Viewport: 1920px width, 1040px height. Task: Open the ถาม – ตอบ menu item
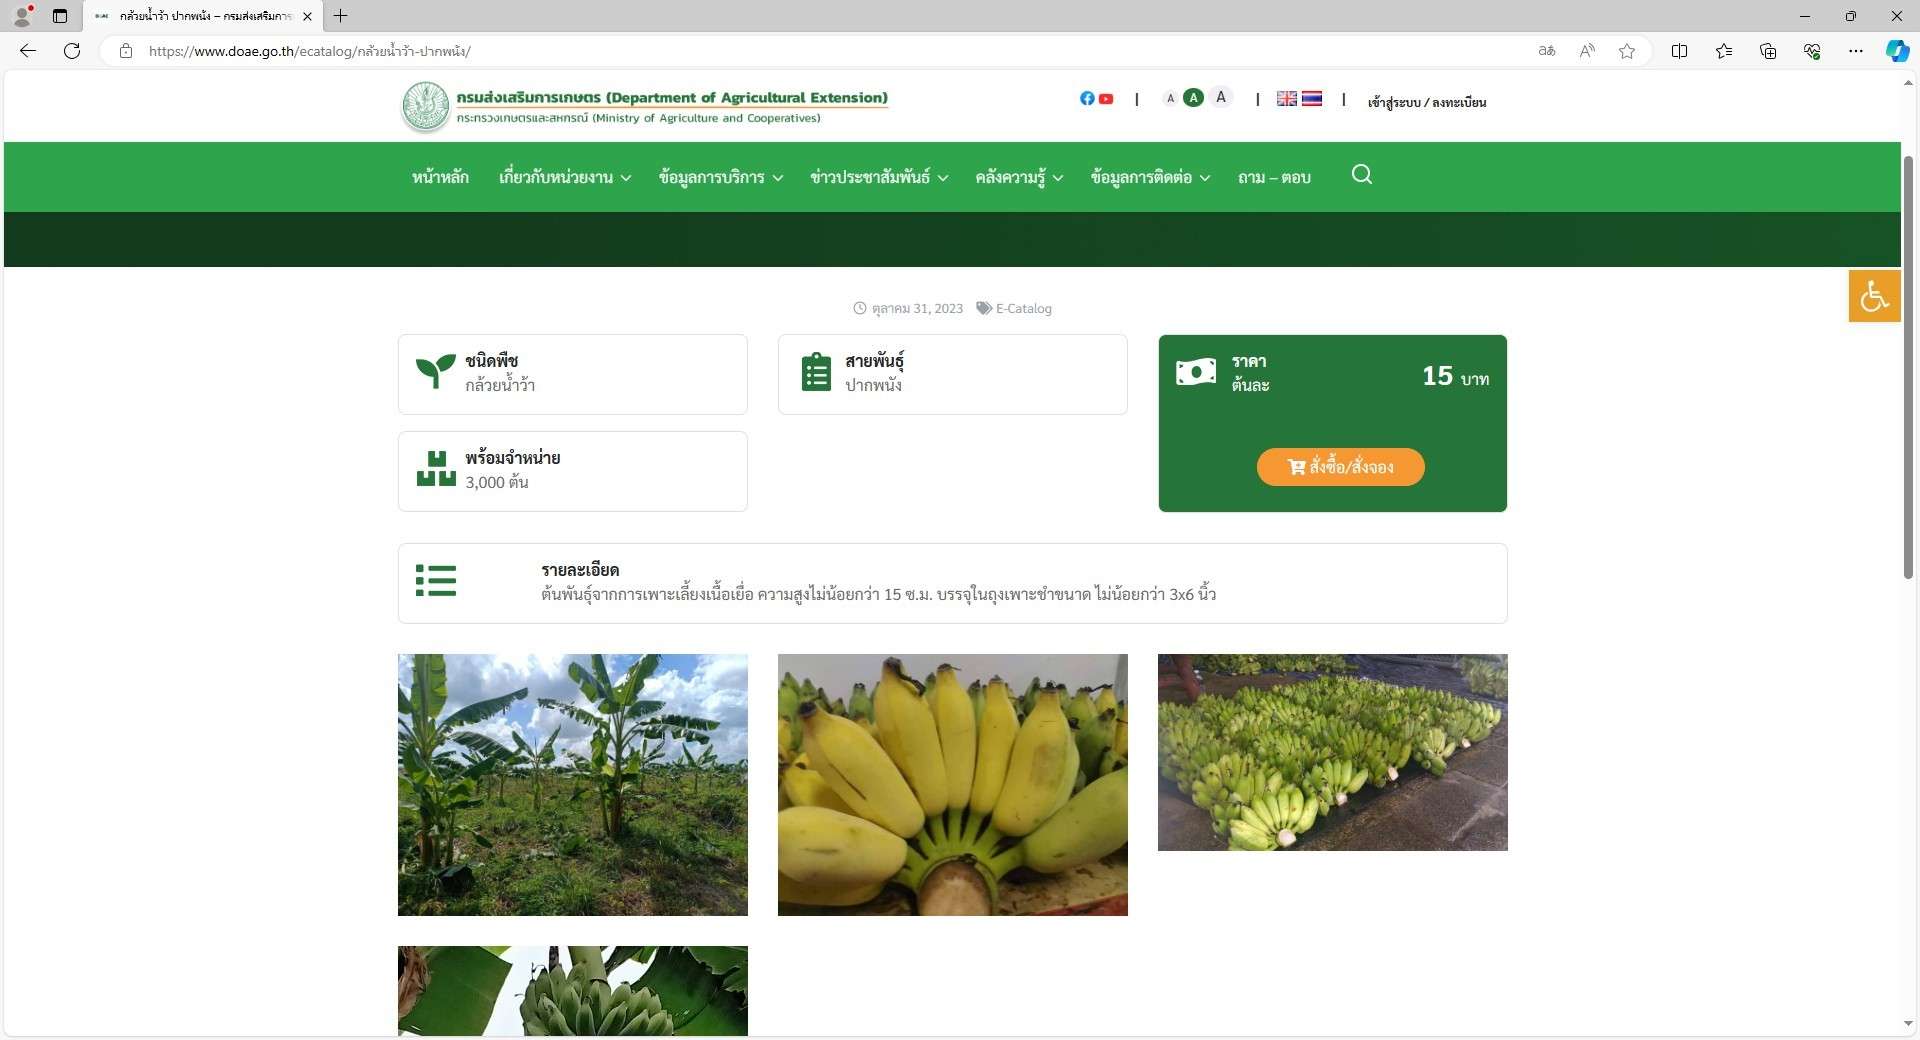point(1274,177)
